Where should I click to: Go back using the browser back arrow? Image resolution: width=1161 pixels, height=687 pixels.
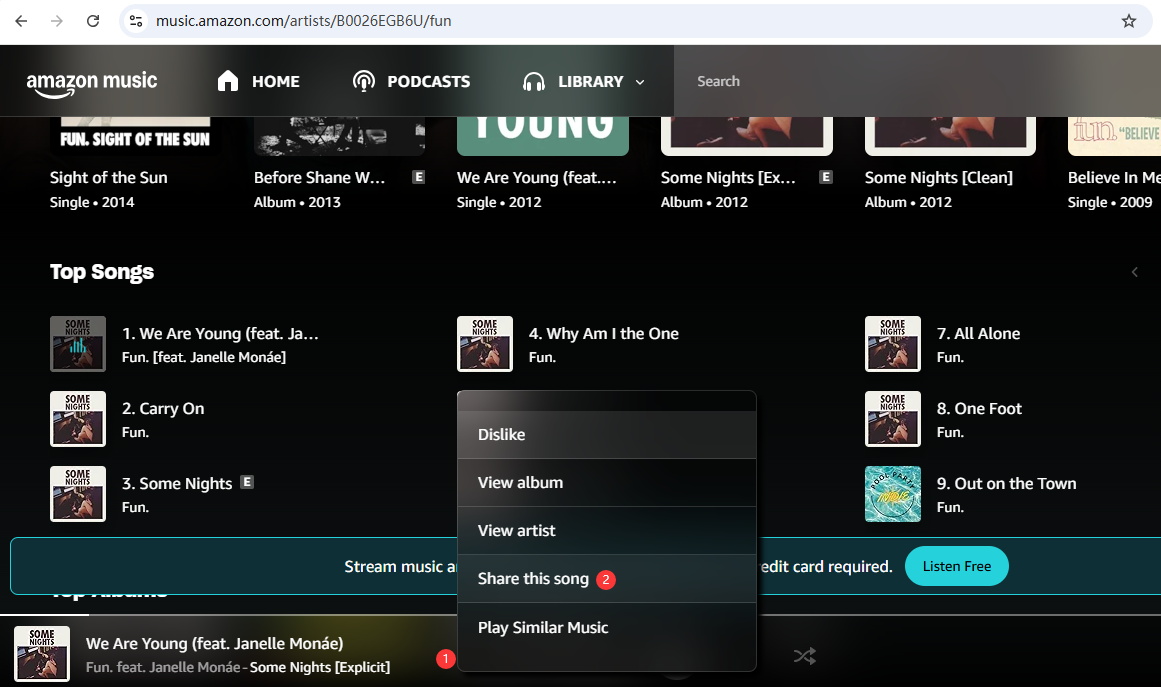(x=21, y=21)
